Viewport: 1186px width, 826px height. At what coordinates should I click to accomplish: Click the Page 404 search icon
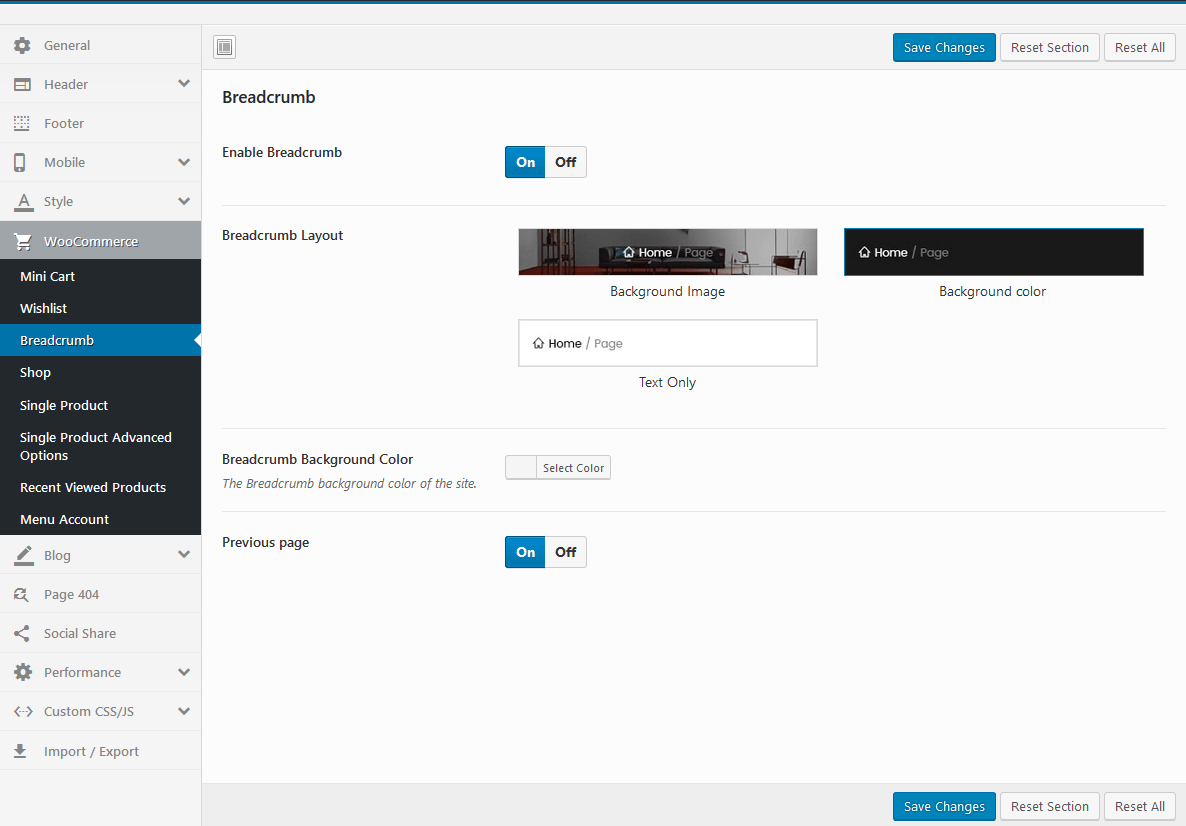tap(21, 595)
